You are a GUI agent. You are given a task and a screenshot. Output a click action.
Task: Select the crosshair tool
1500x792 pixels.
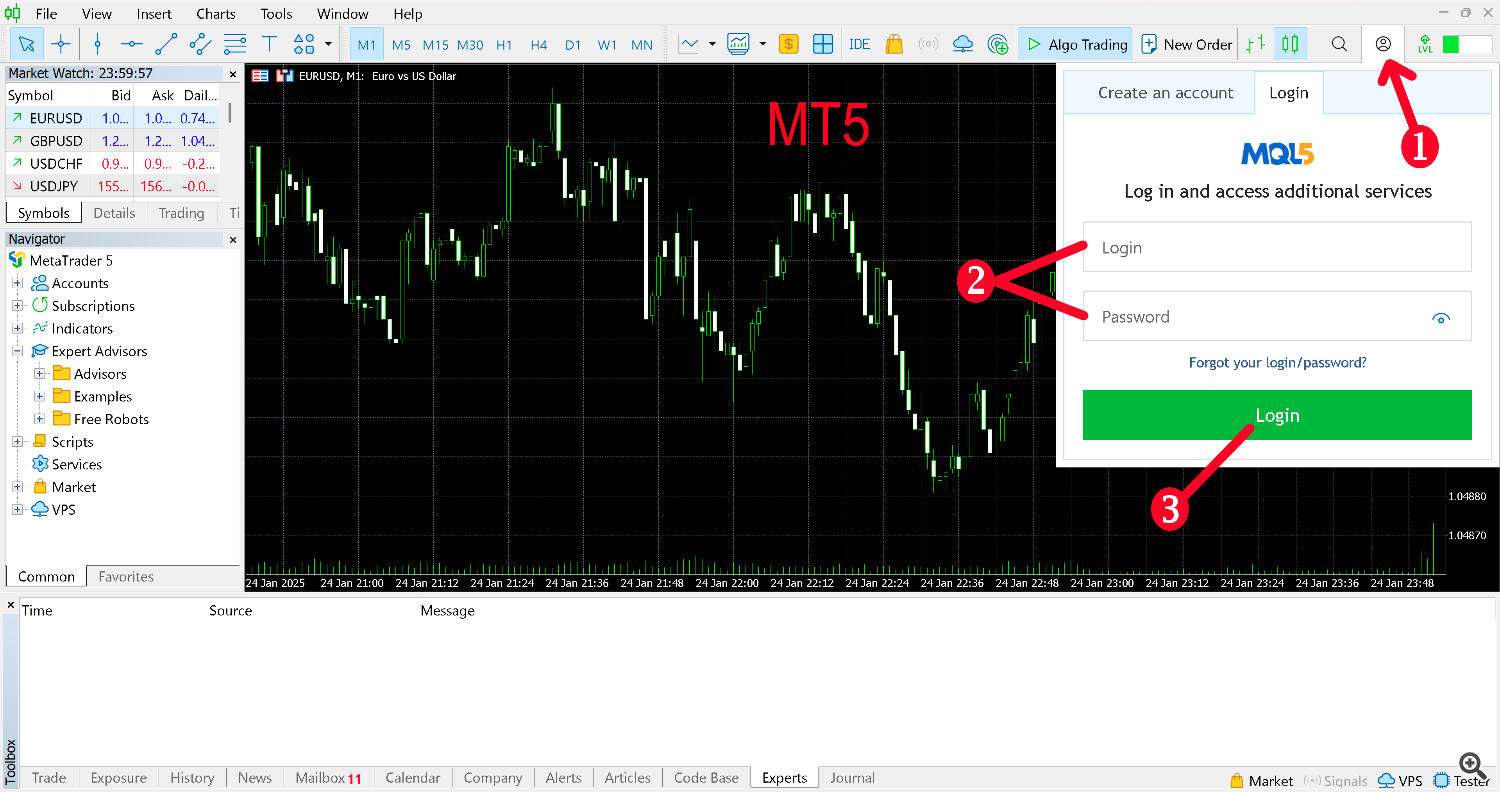point(61,44)
